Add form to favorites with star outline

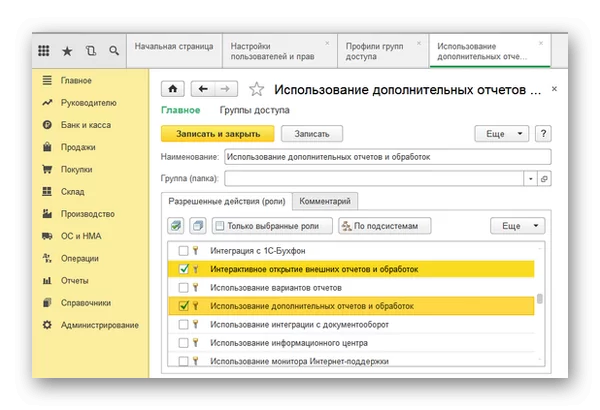click(256, 88)
